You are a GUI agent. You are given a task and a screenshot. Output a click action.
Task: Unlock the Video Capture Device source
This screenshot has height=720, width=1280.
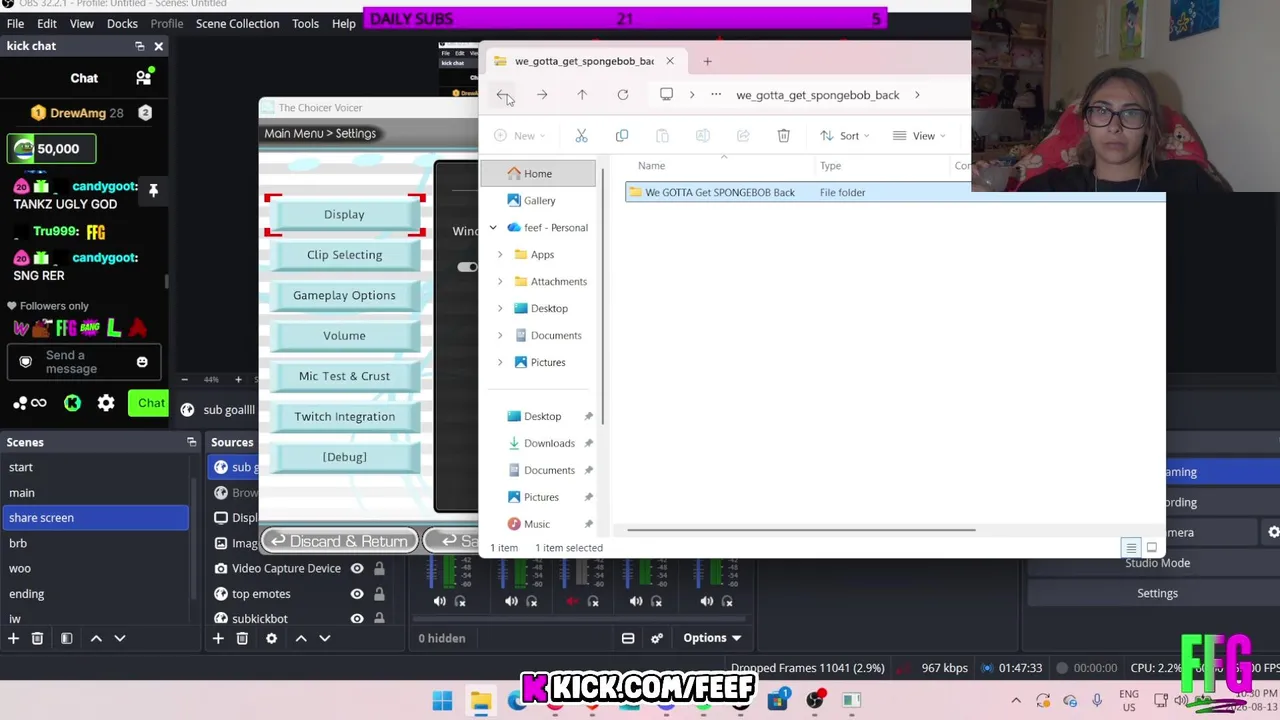pos(379,568)
